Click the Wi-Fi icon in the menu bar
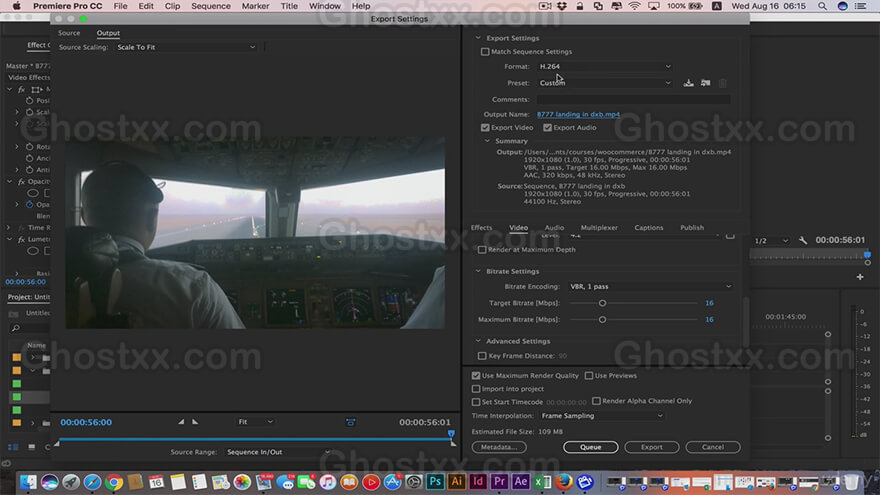 point(634,6)
